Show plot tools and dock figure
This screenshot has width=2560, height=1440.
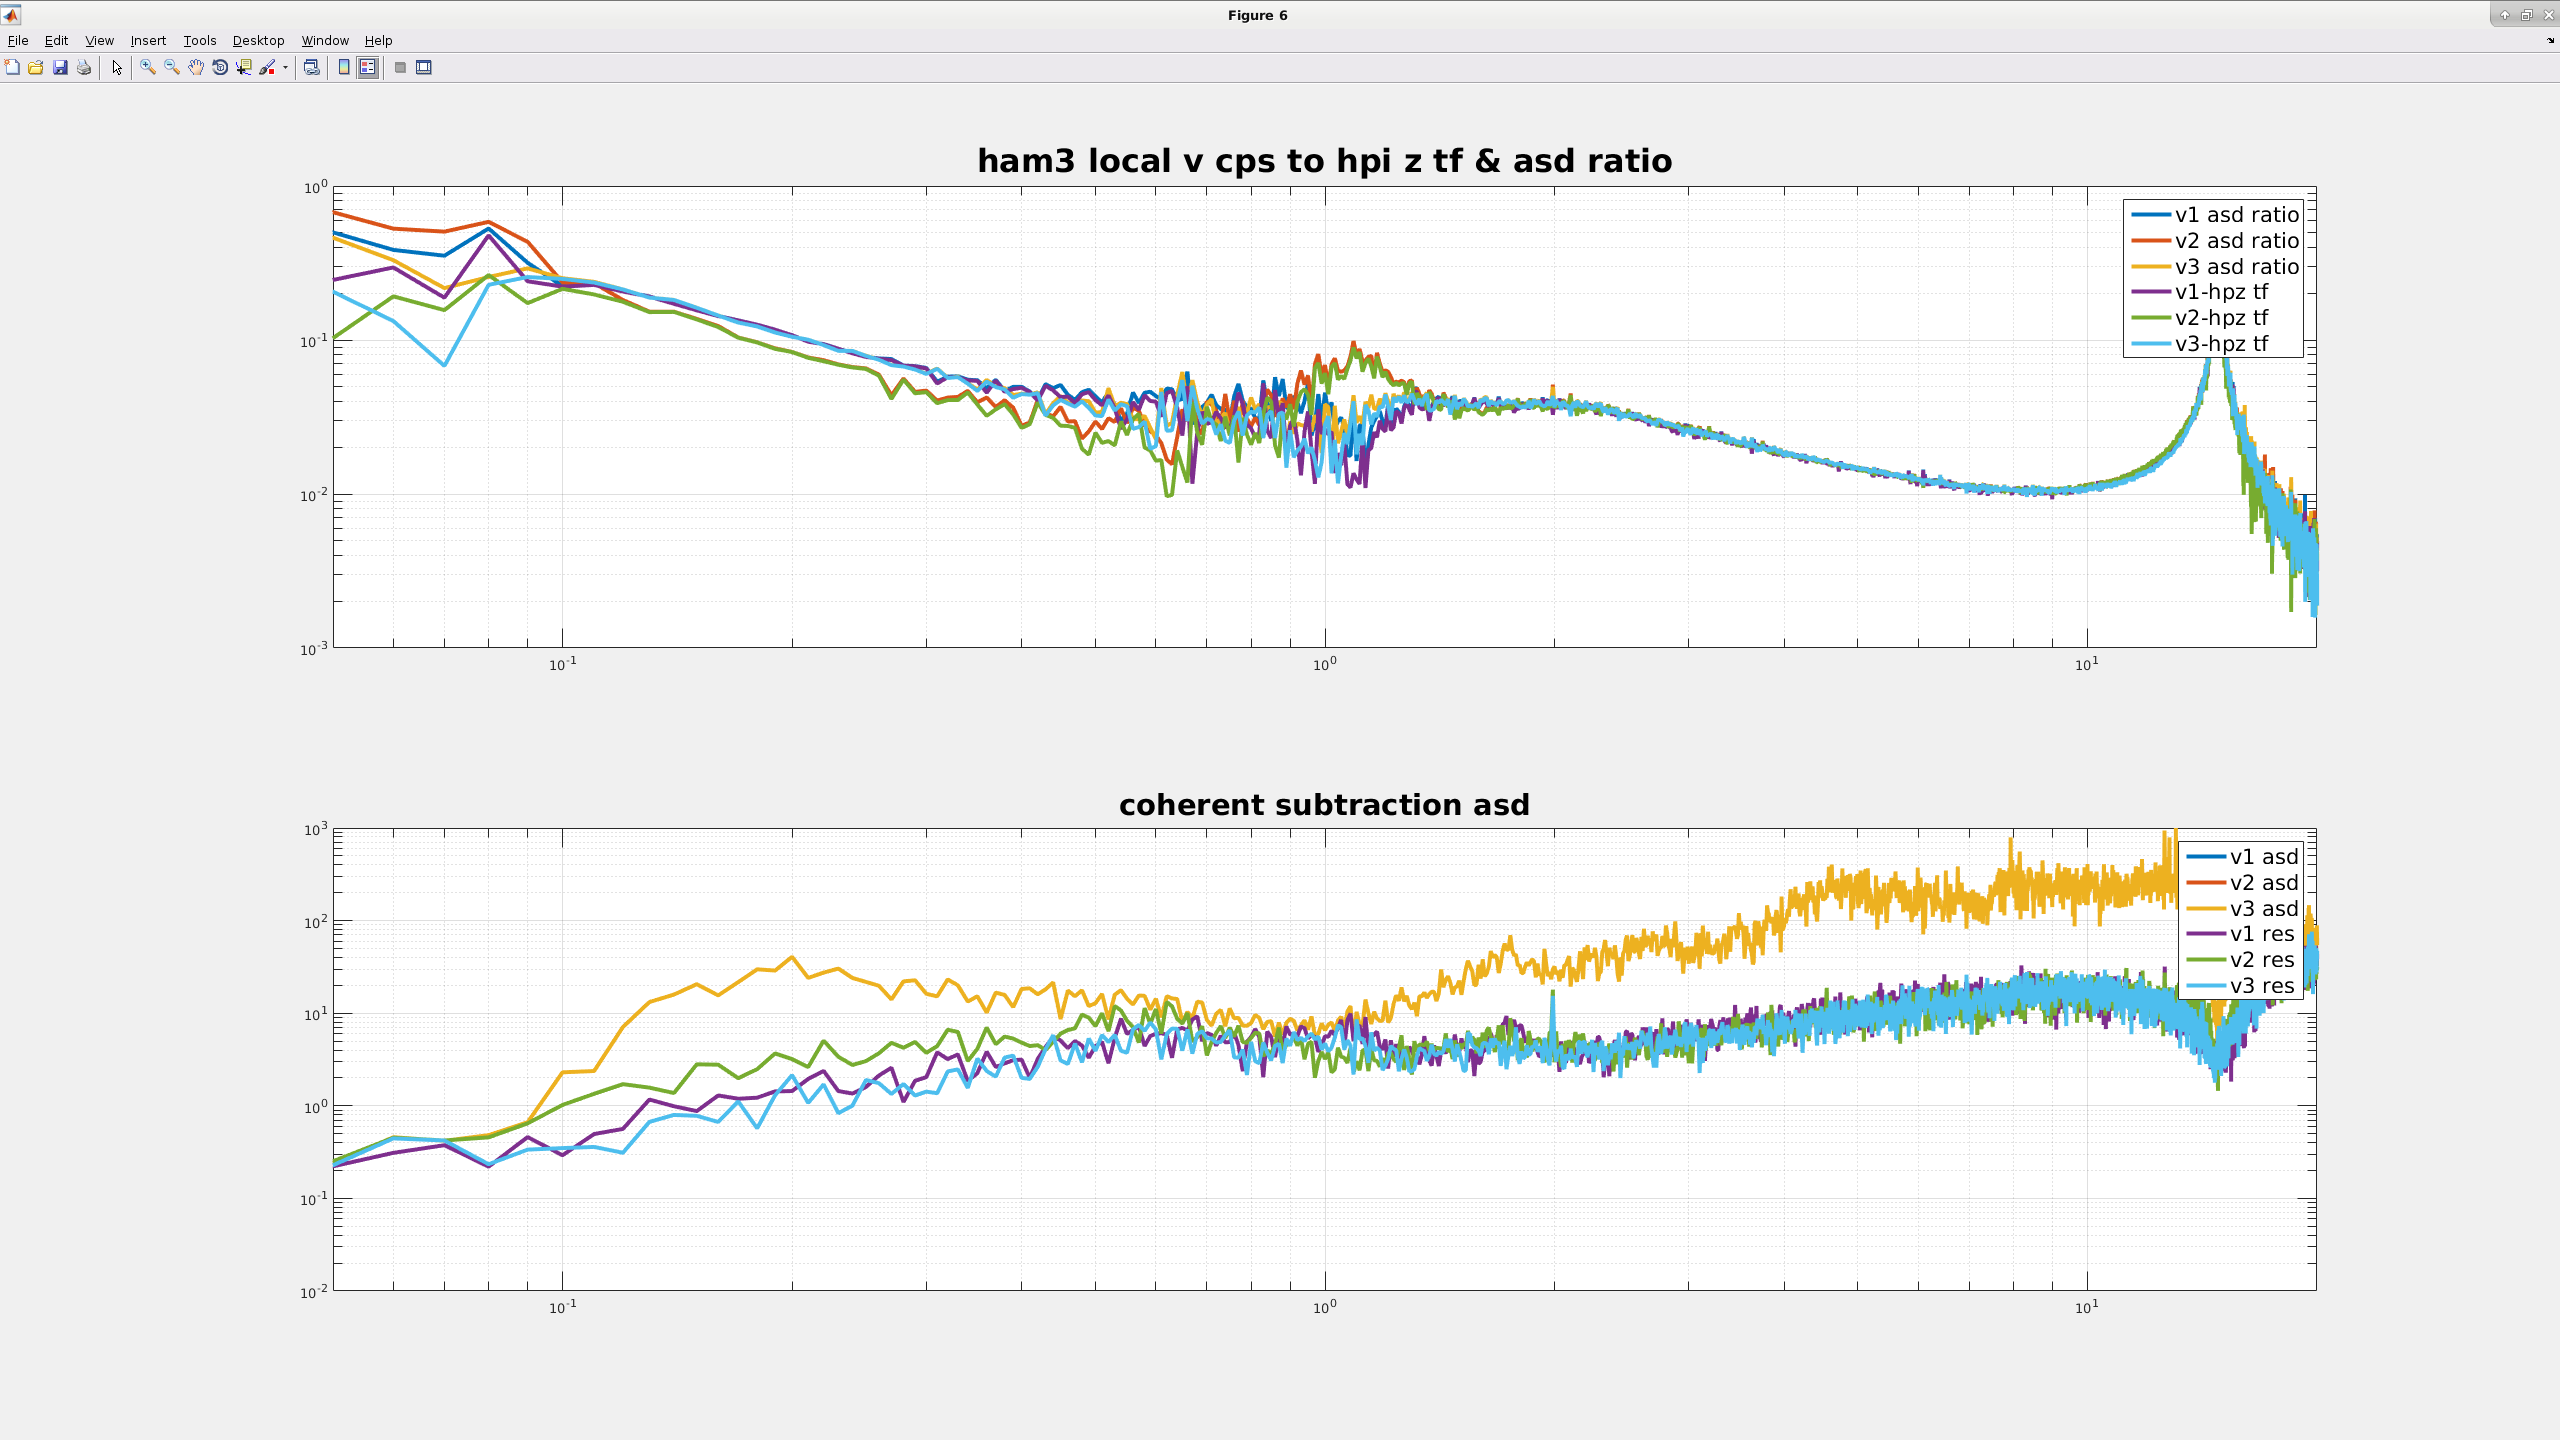(424, 67)
